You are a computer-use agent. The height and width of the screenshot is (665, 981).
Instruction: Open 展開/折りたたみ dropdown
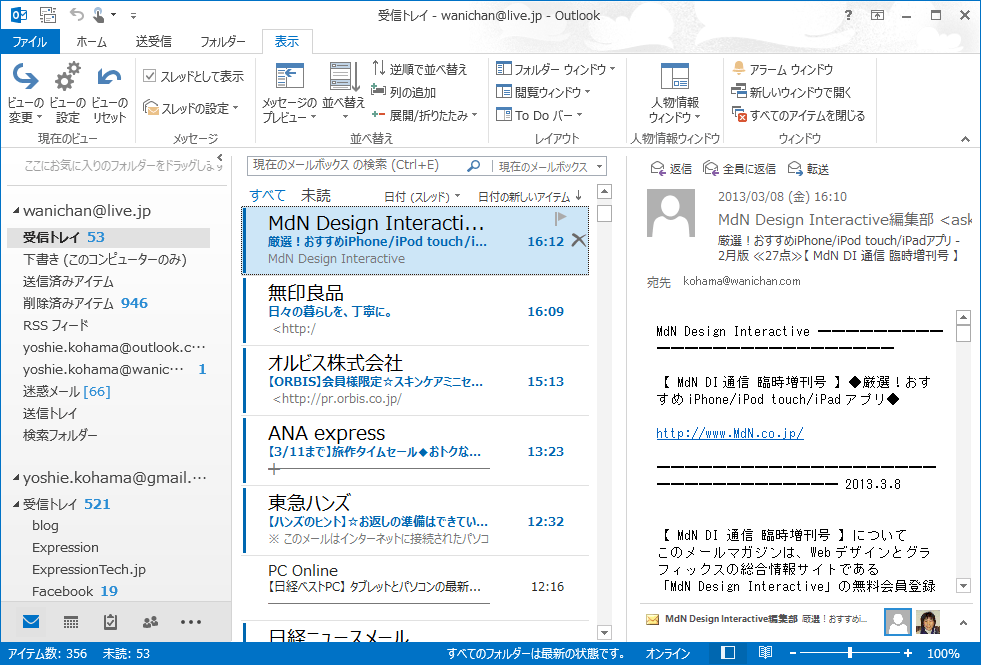click(425, 115)
